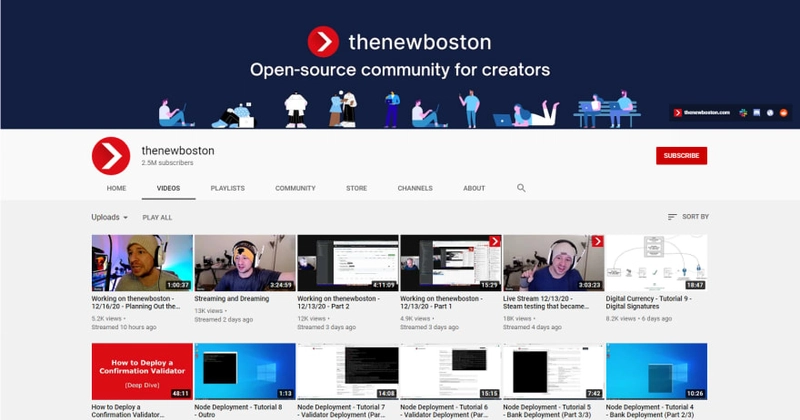
Task: Click the '13K views' text
Action: coord(209,311)
